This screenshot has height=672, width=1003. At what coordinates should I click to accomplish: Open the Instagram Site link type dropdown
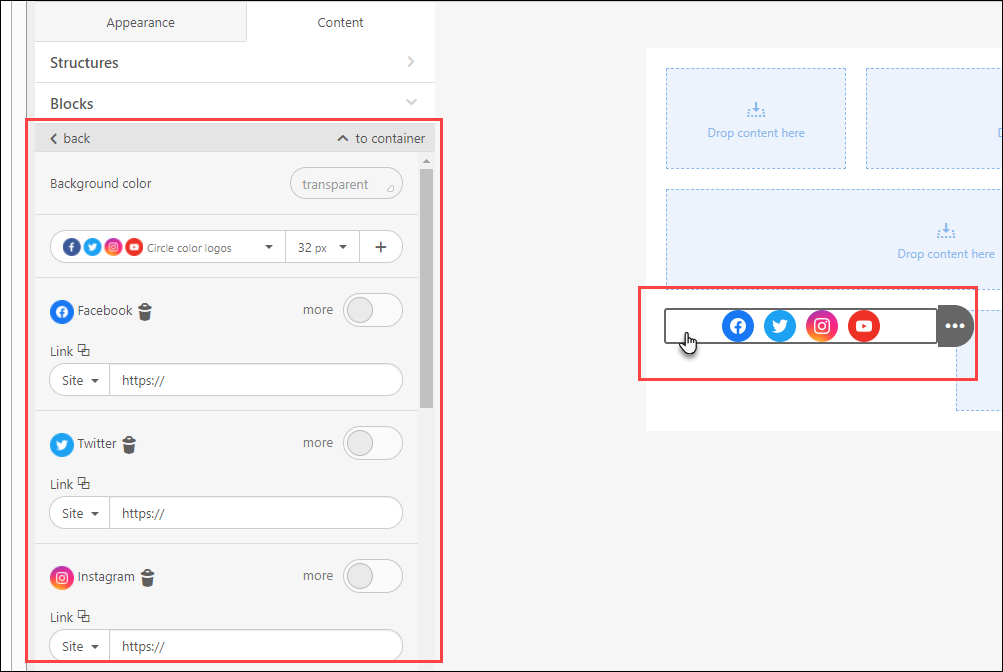pos(80,646)
